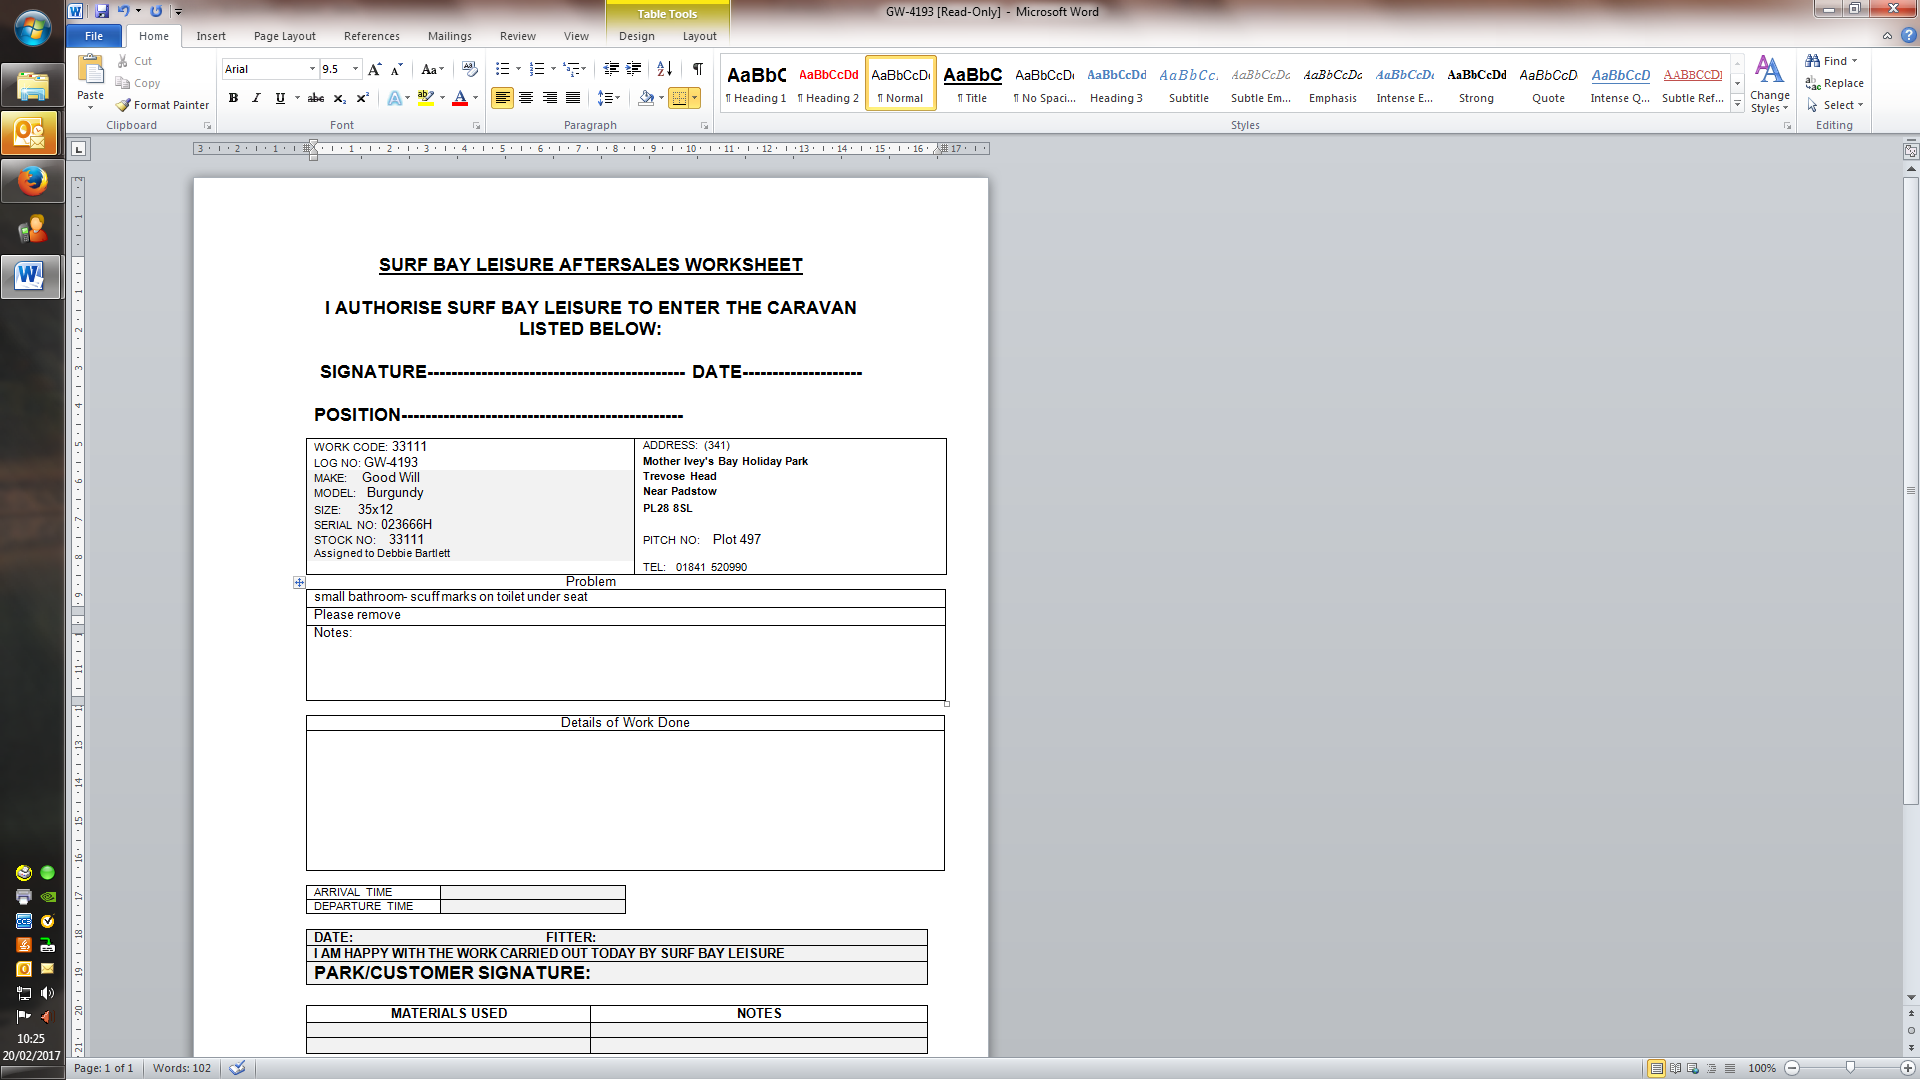Click the Clear Formatting icon

coord(469,69)
